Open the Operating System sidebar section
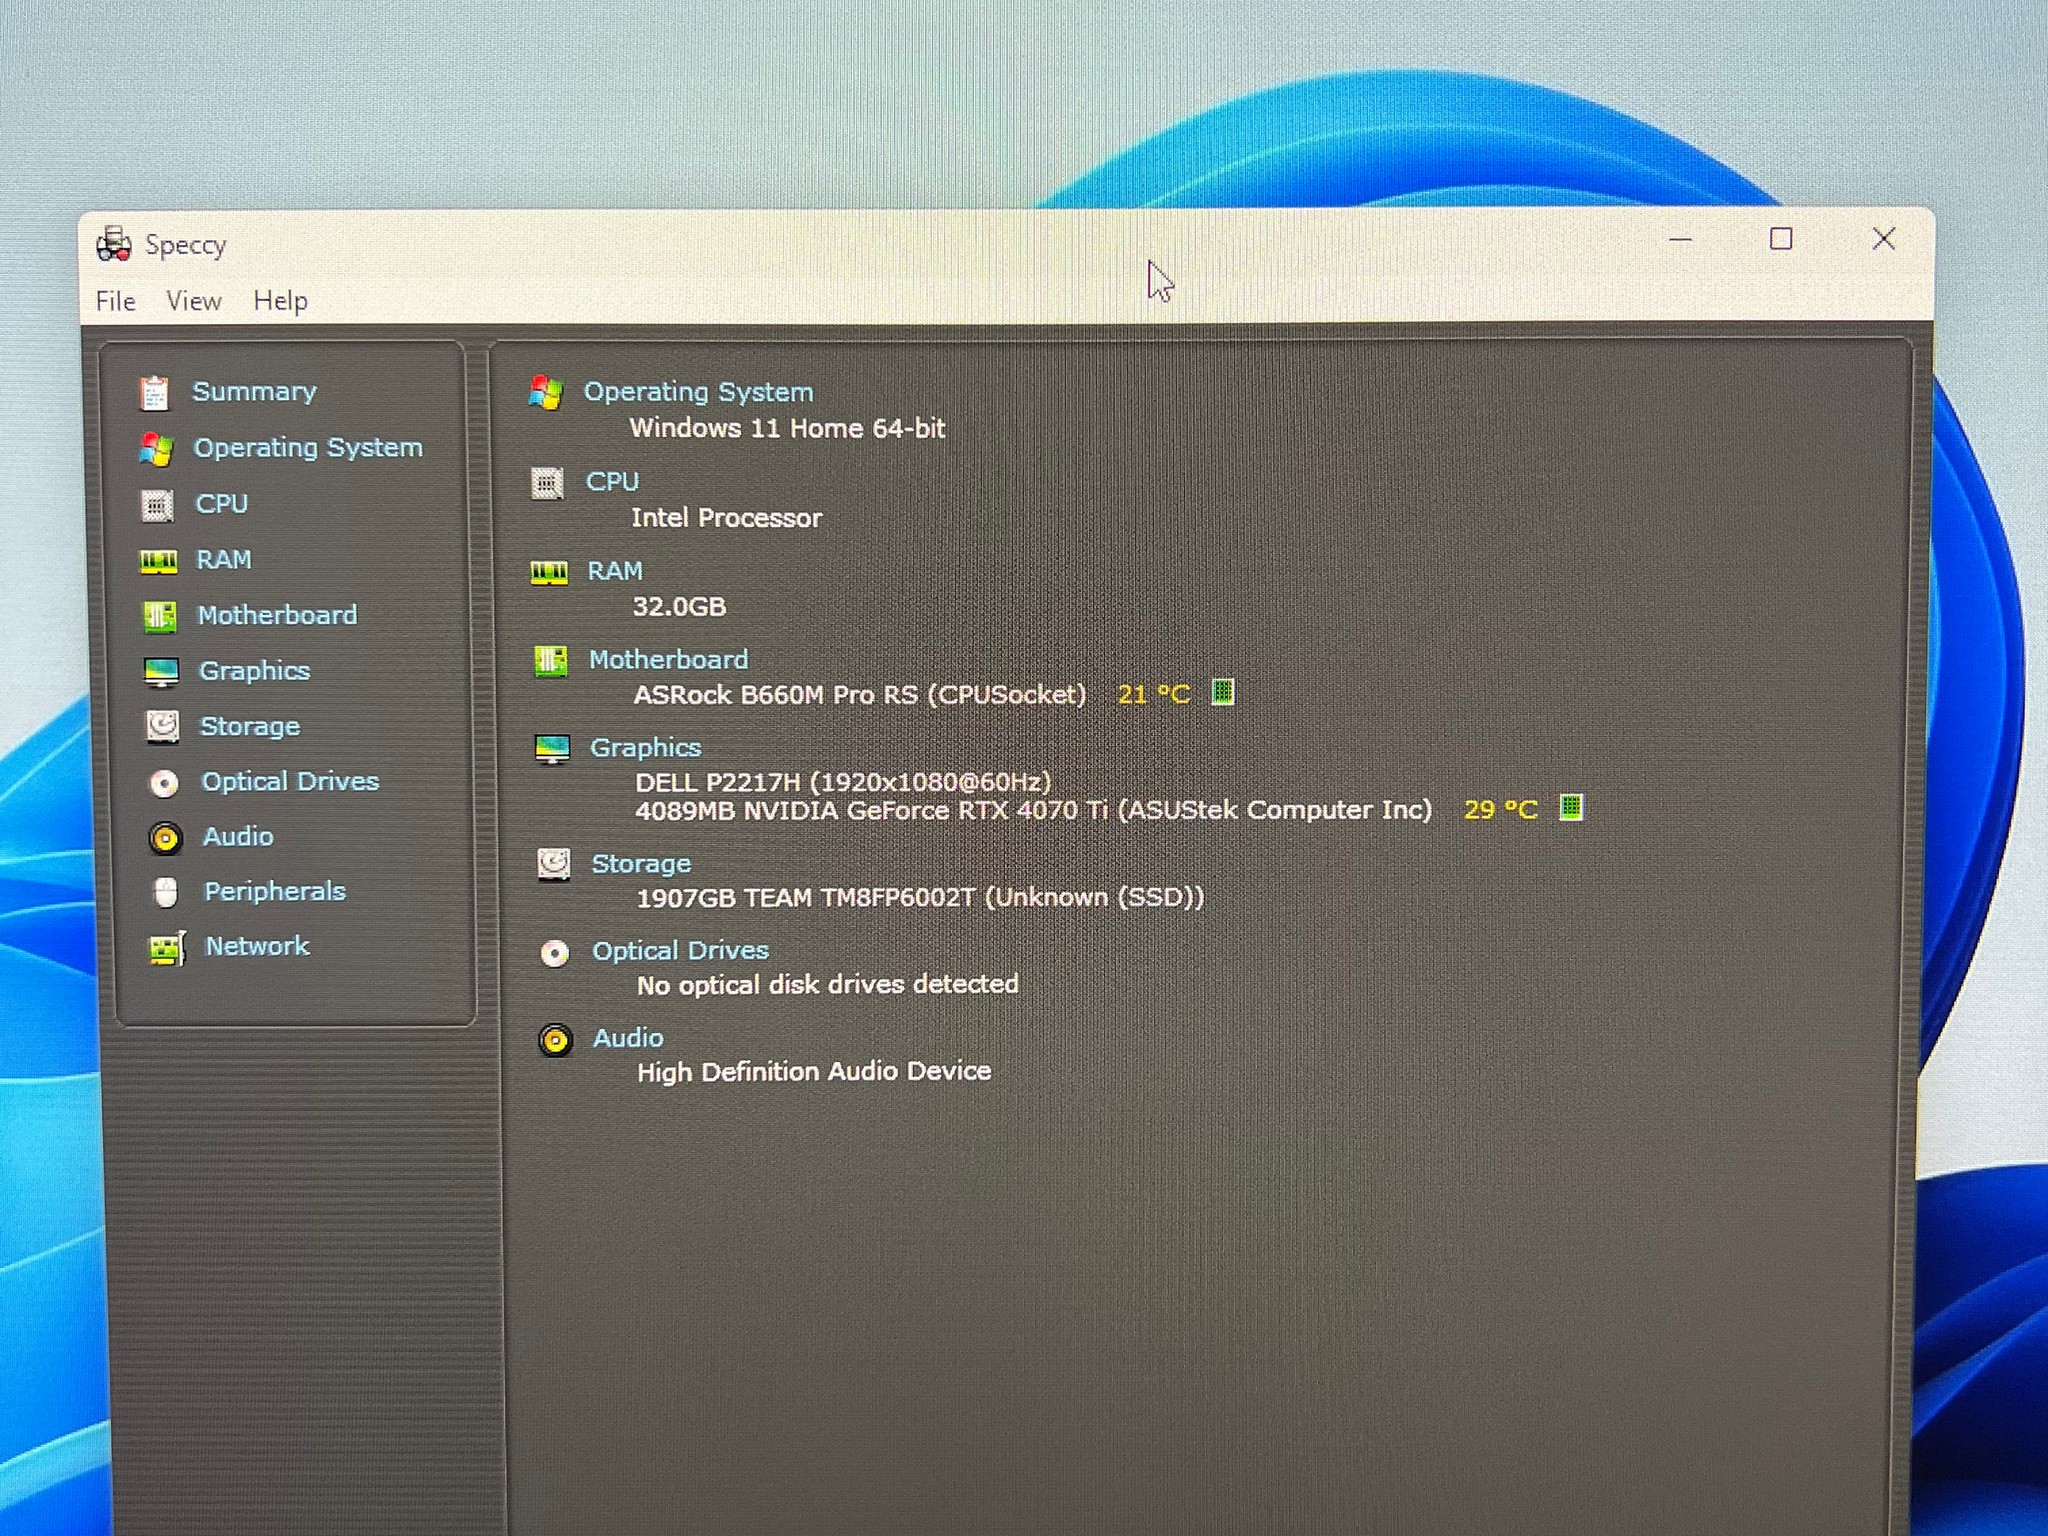2048x1536 pixels. click(308, 448)
